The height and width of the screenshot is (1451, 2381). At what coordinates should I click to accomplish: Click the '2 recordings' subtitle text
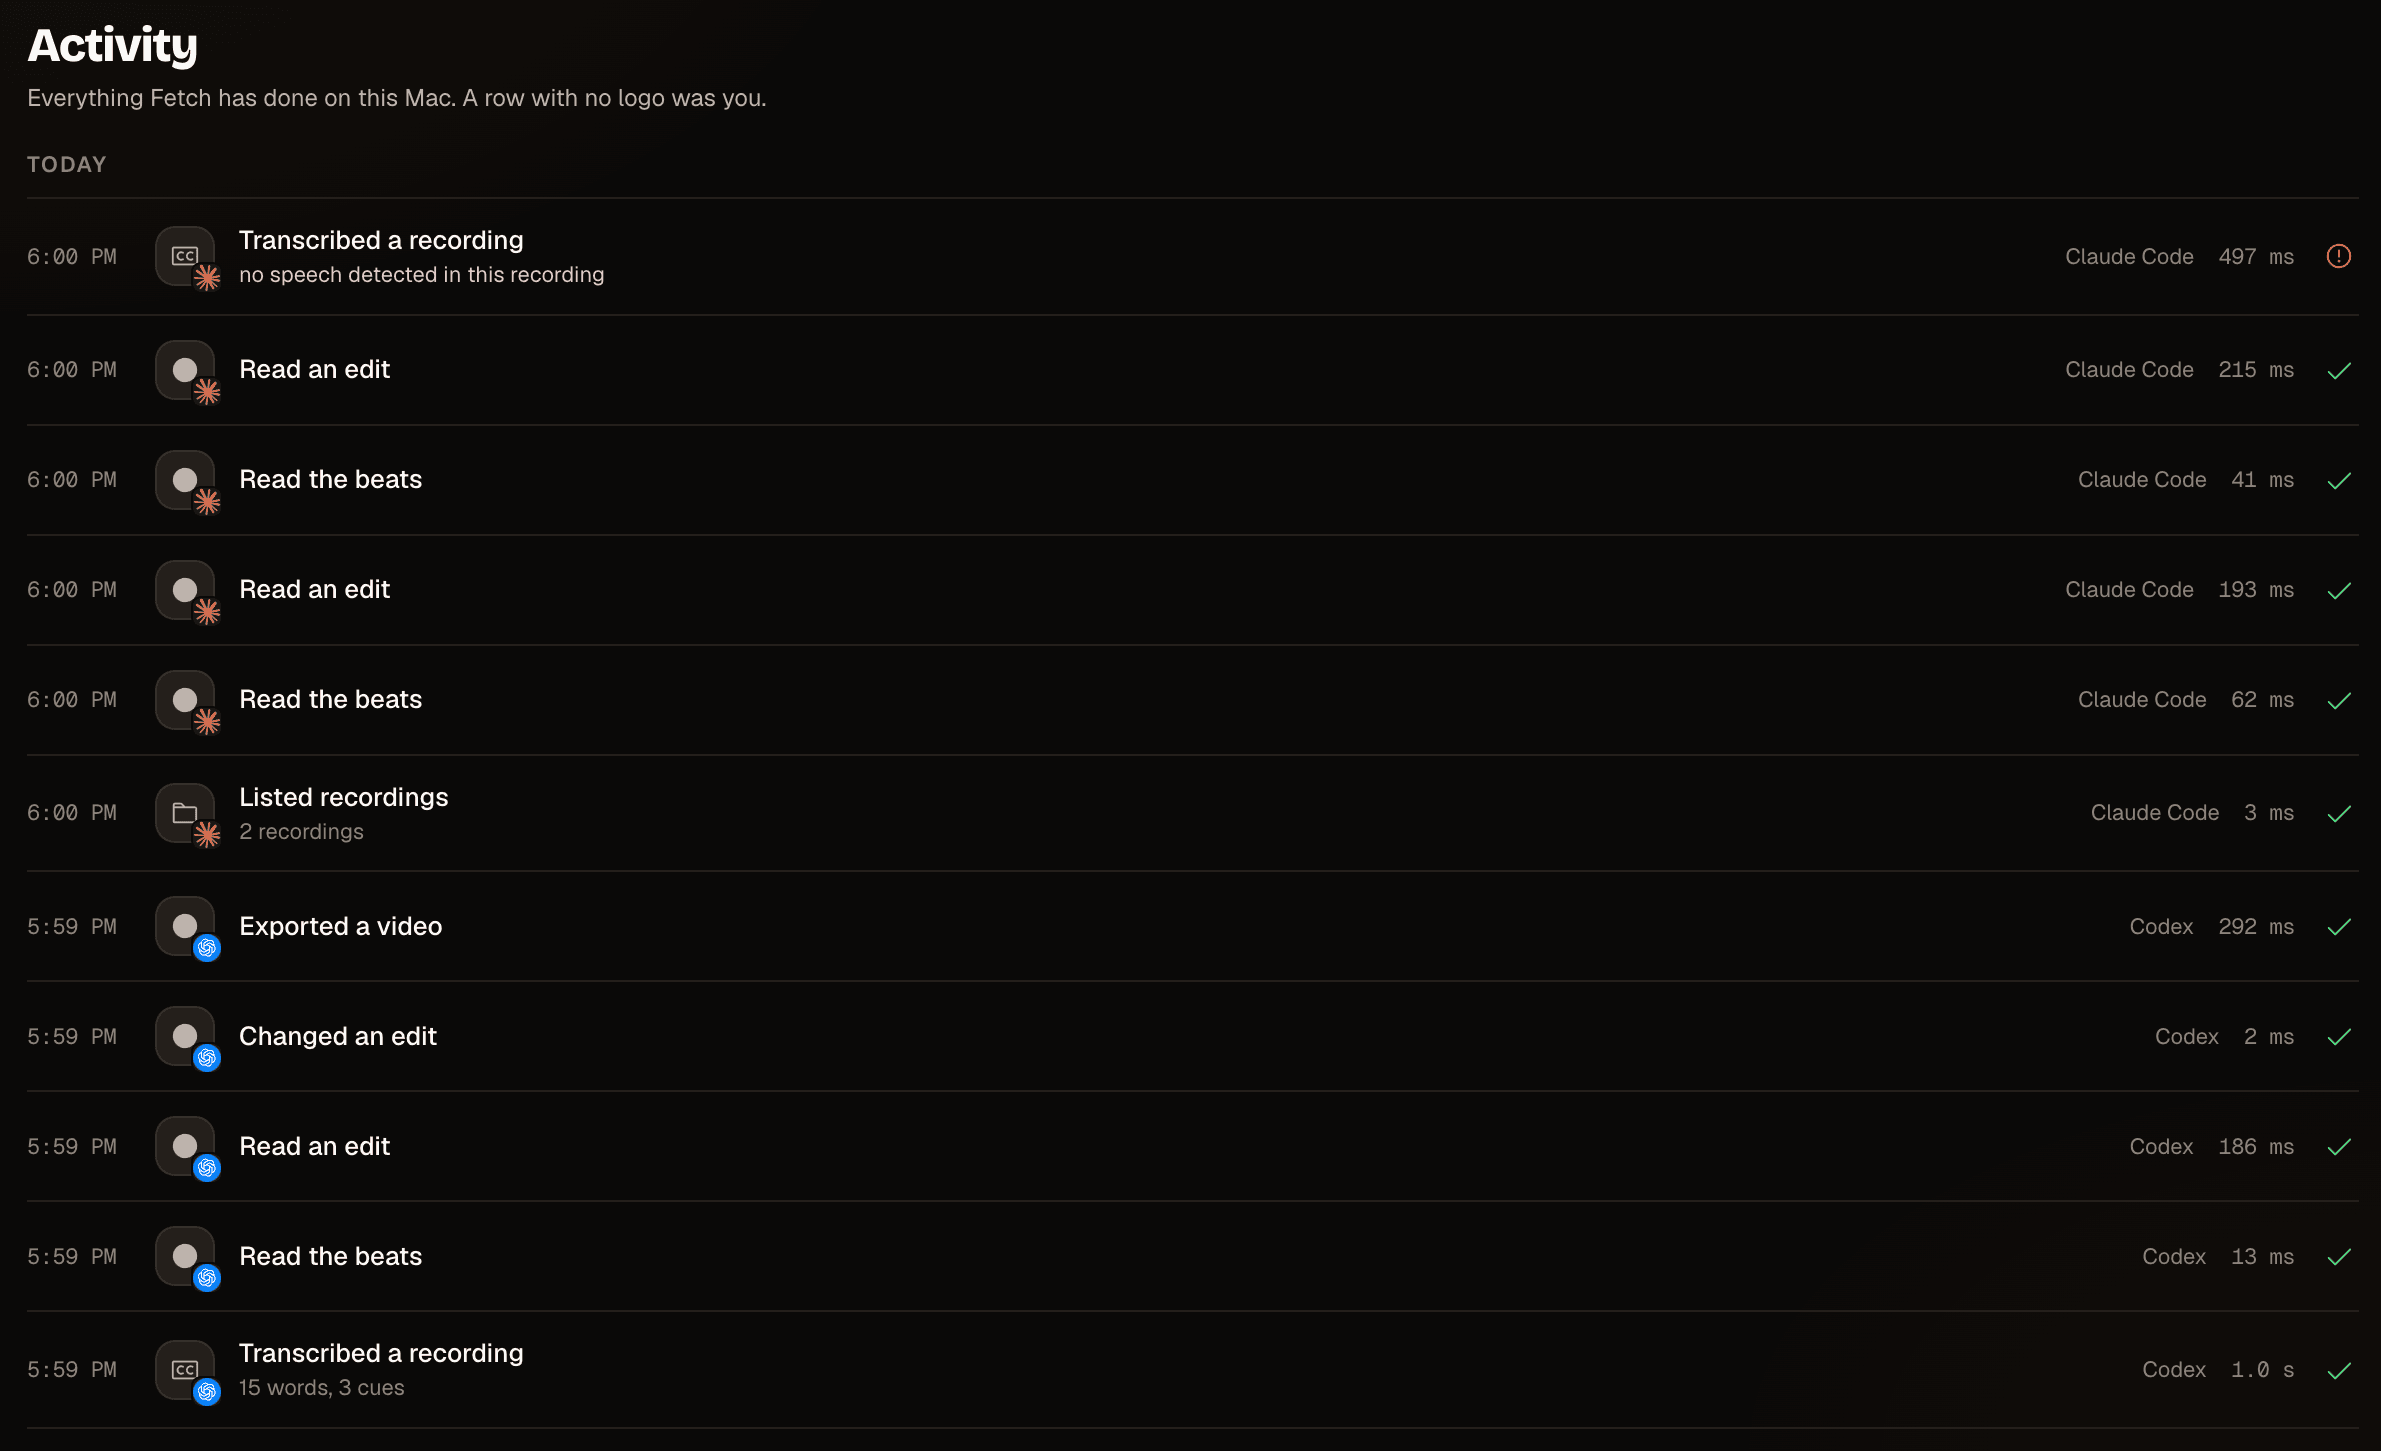pos(301,831)
